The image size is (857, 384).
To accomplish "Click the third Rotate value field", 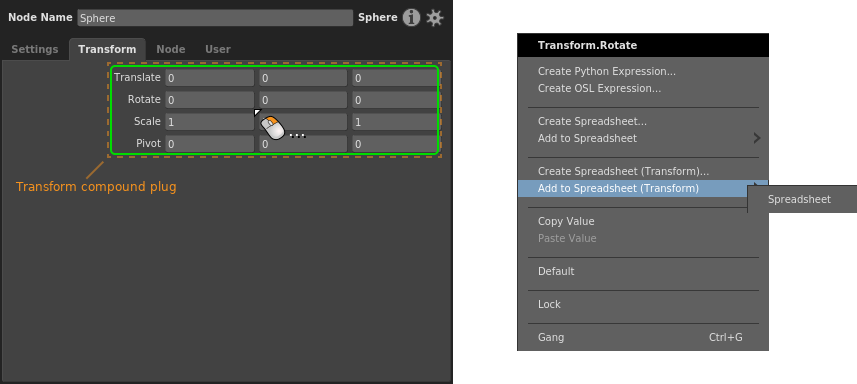I will pyautogui.click(x=395, y=99).
